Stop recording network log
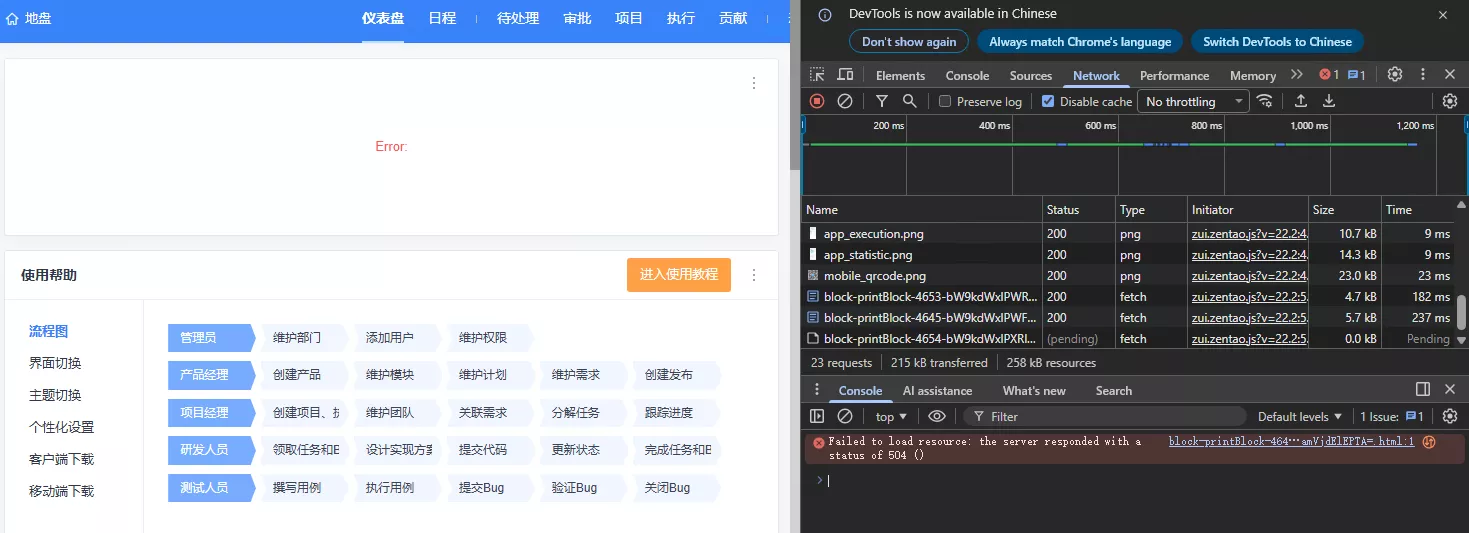Image resolution: width=1469 pixels, height=533 pixels. [817, 101]
